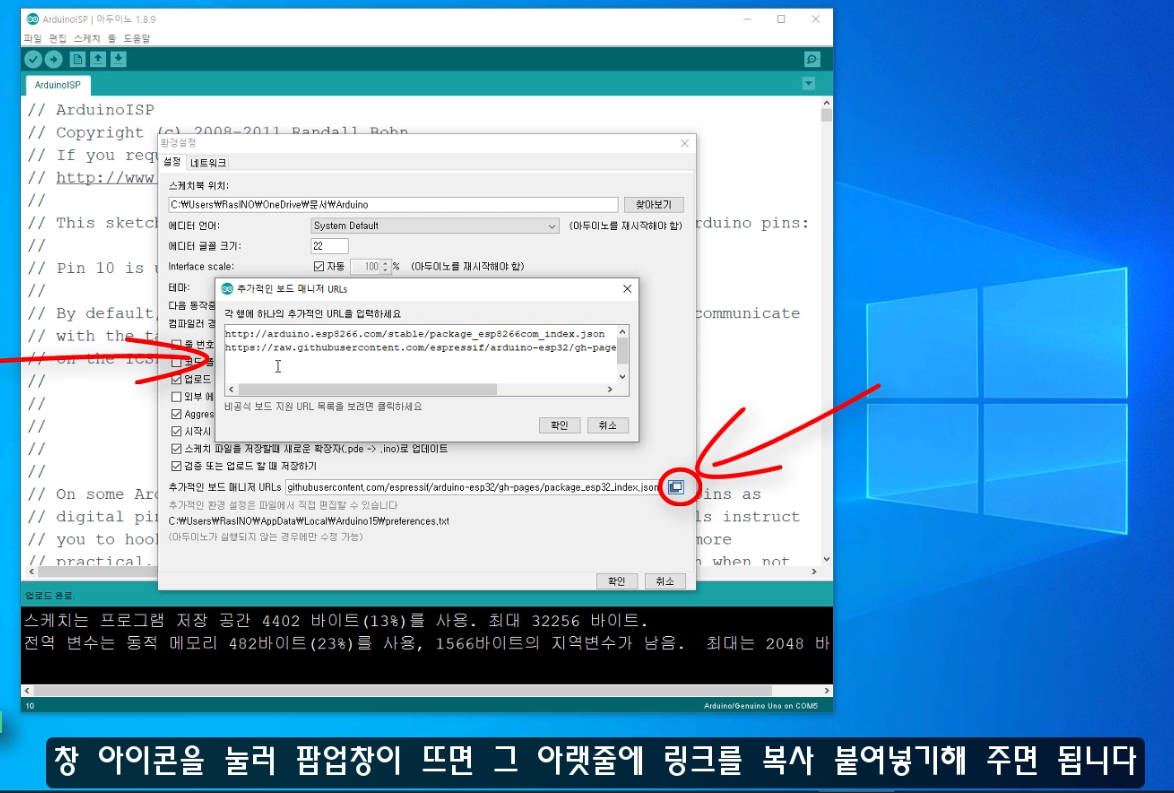
Task: Click the Arduino logo in the main title bar
Action: coord(32,19)
